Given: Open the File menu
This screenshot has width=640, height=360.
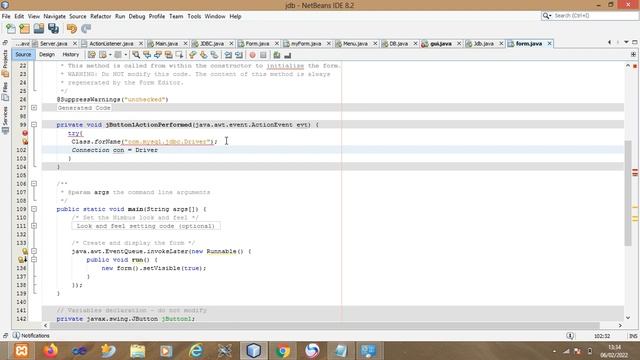Looking at the screenshot, I should pyautogui.click(x=6, y=16).
